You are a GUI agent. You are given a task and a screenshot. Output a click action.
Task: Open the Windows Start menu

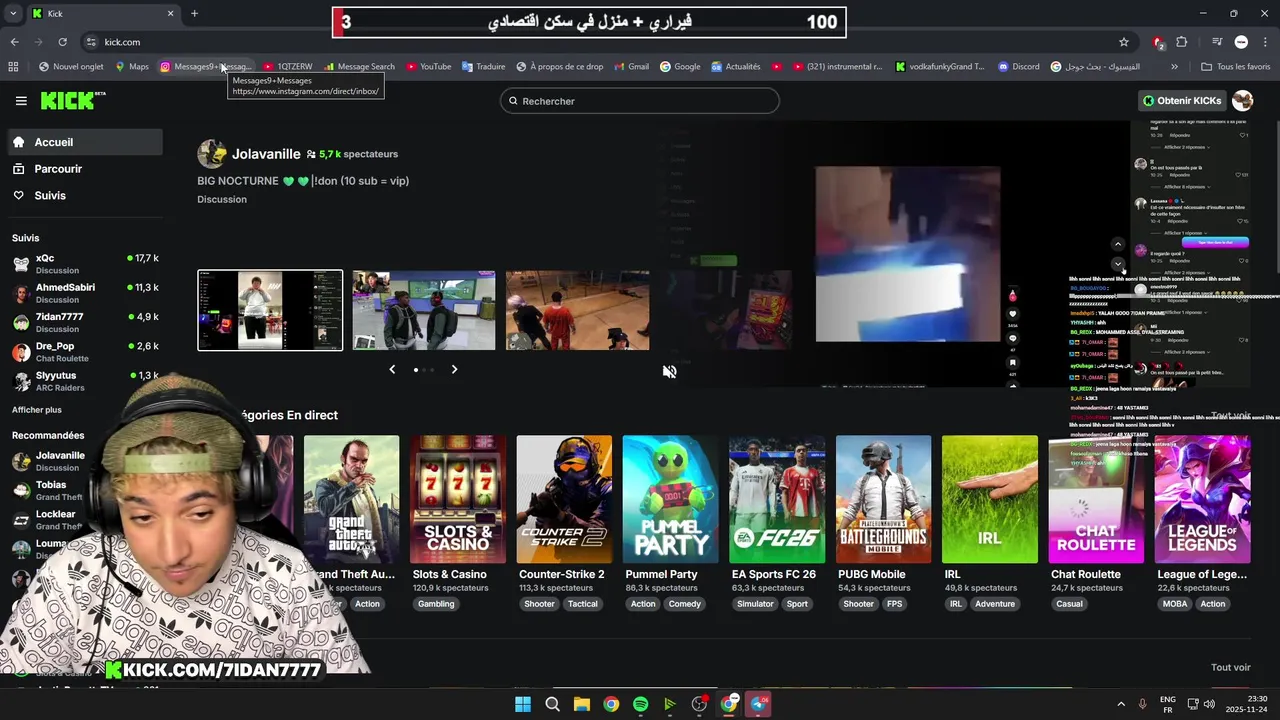(x=523, y=704)
